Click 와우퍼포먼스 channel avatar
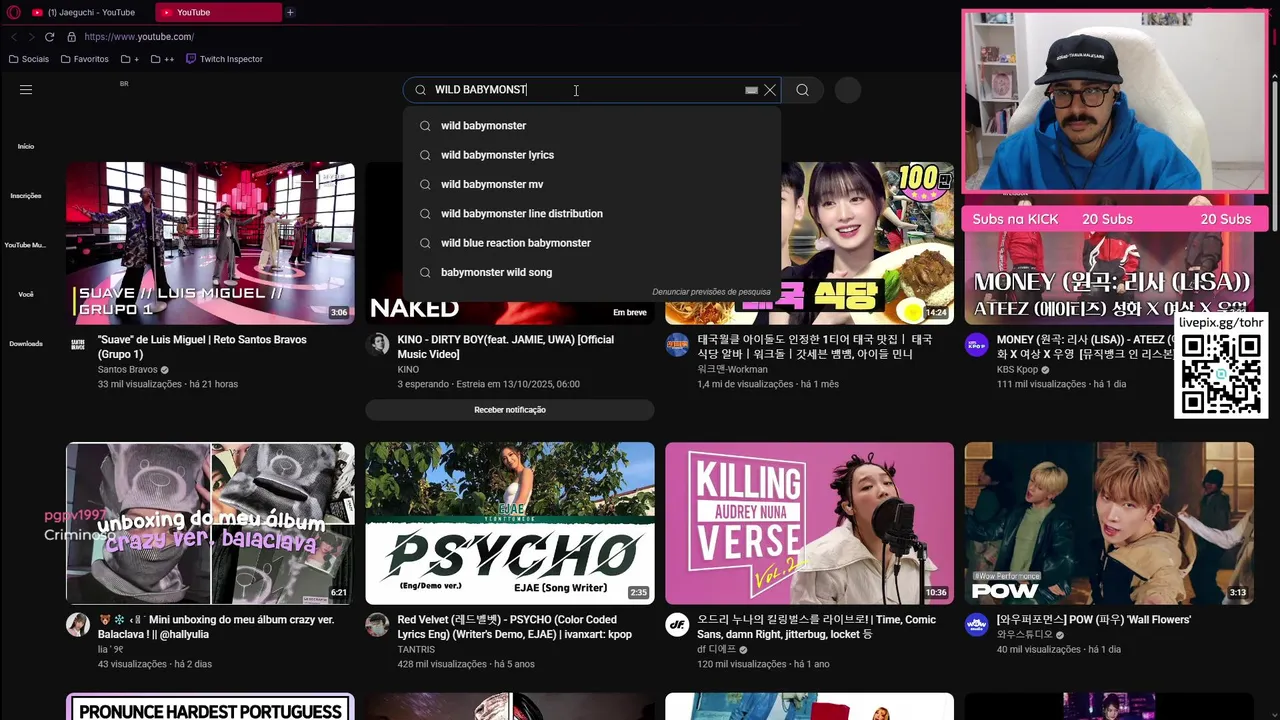Screen dimensions: 1280x720 (x=976, y=624)
